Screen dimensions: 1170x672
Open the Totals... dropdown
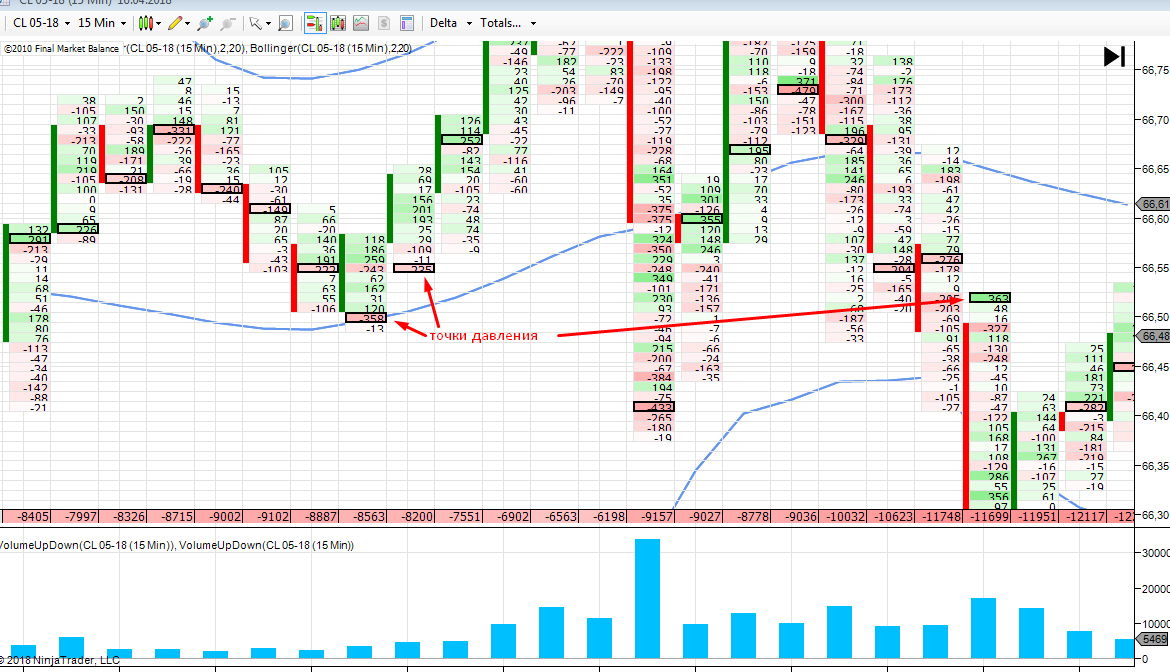coord(507,23)
